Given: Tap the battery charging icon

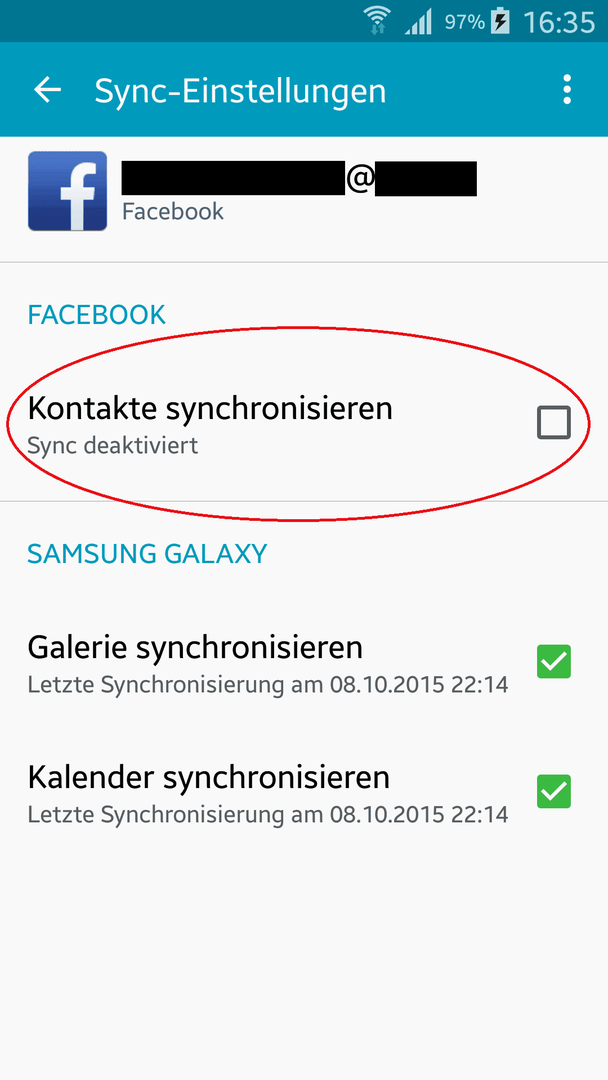Looking at the screenshot, I should click(x=501, y=22).
